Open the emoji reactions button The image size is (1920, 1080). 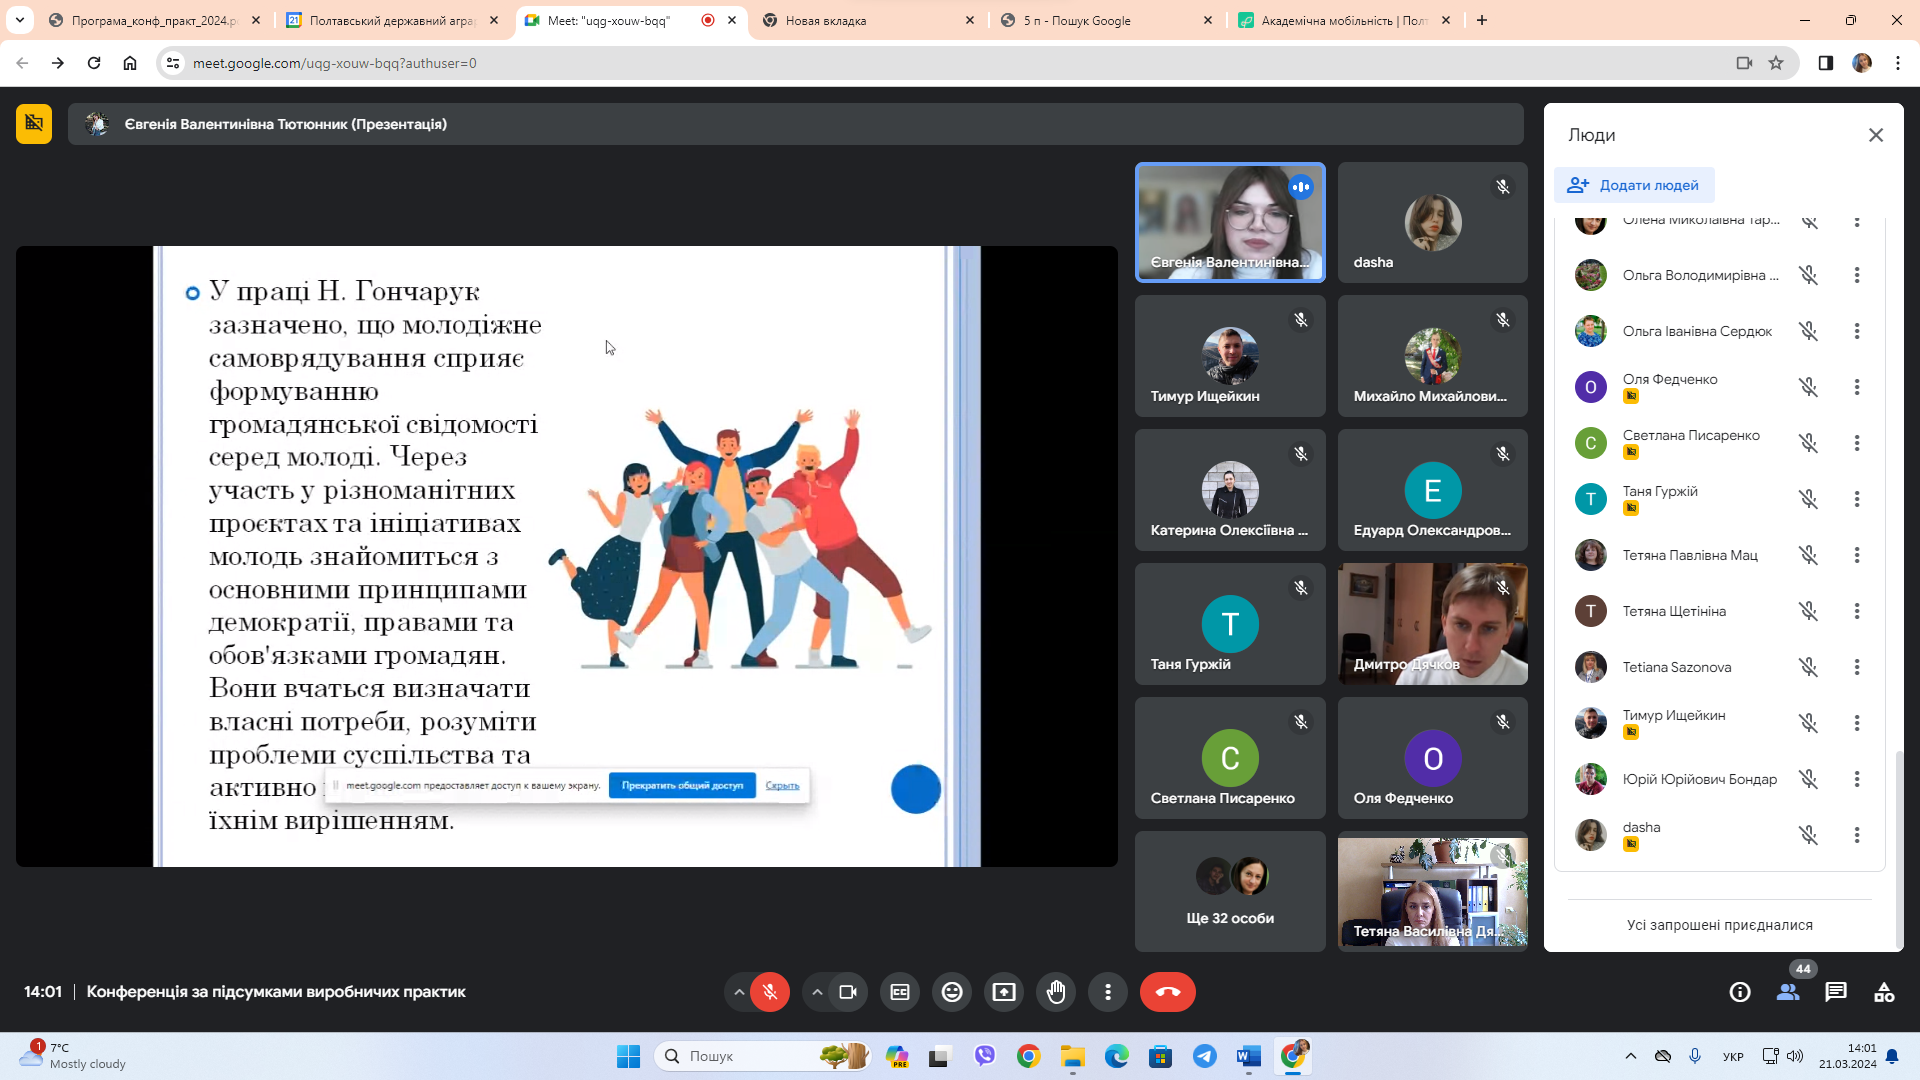pyautogui.click(x=952, y=992)
